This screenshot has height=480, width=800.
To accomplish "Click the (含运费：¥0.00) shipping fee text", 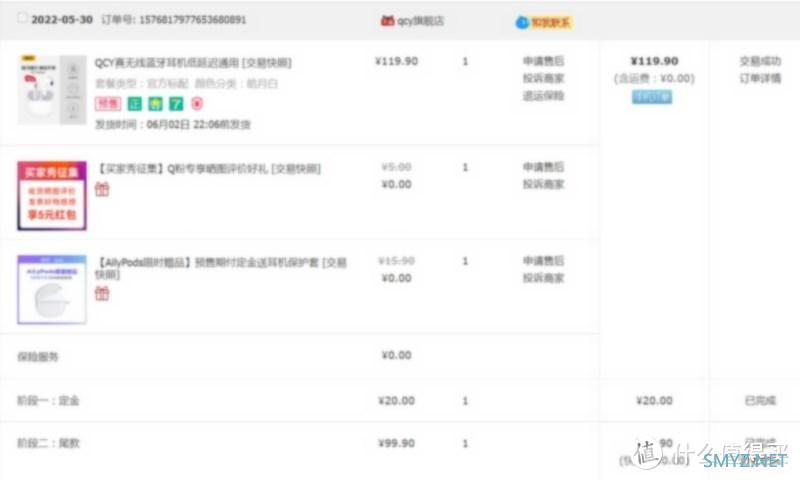I will [654, 79].
